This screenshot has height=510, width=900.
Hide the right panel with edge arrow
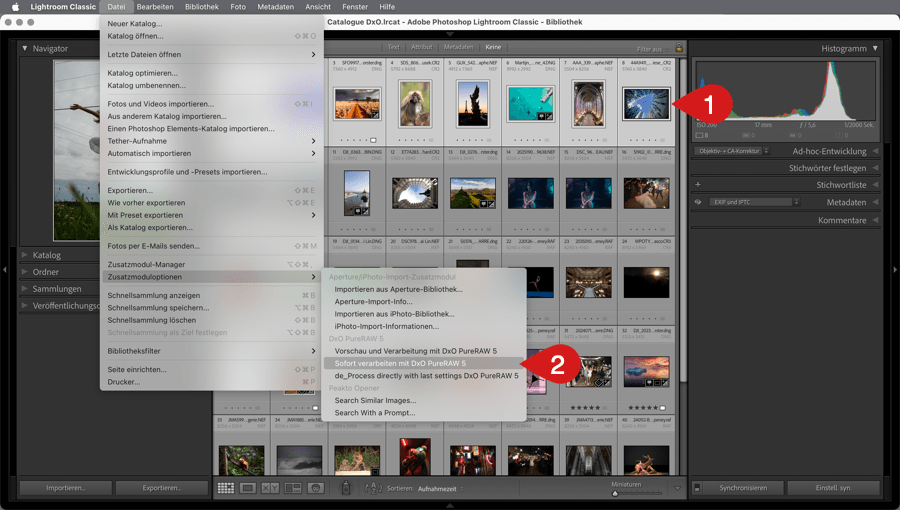[x=895, y=269]
